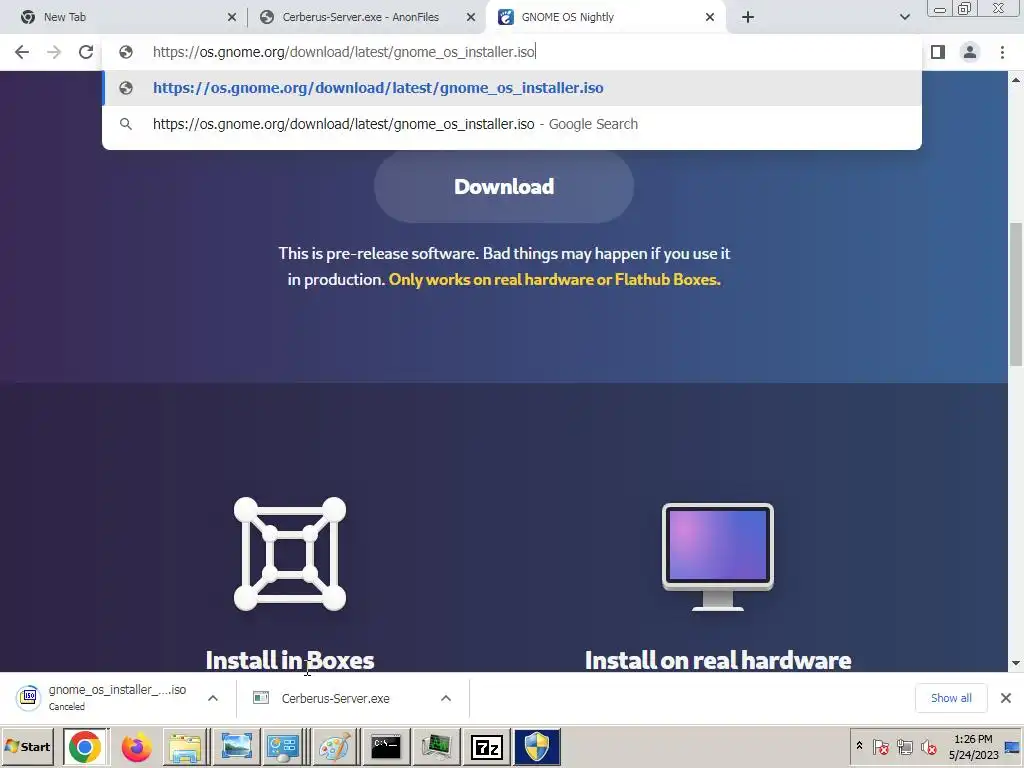The height and width of the screenshot is (768, 1024).
Task: Choose the Google Search suggestion row
Action: click(512, 124)
